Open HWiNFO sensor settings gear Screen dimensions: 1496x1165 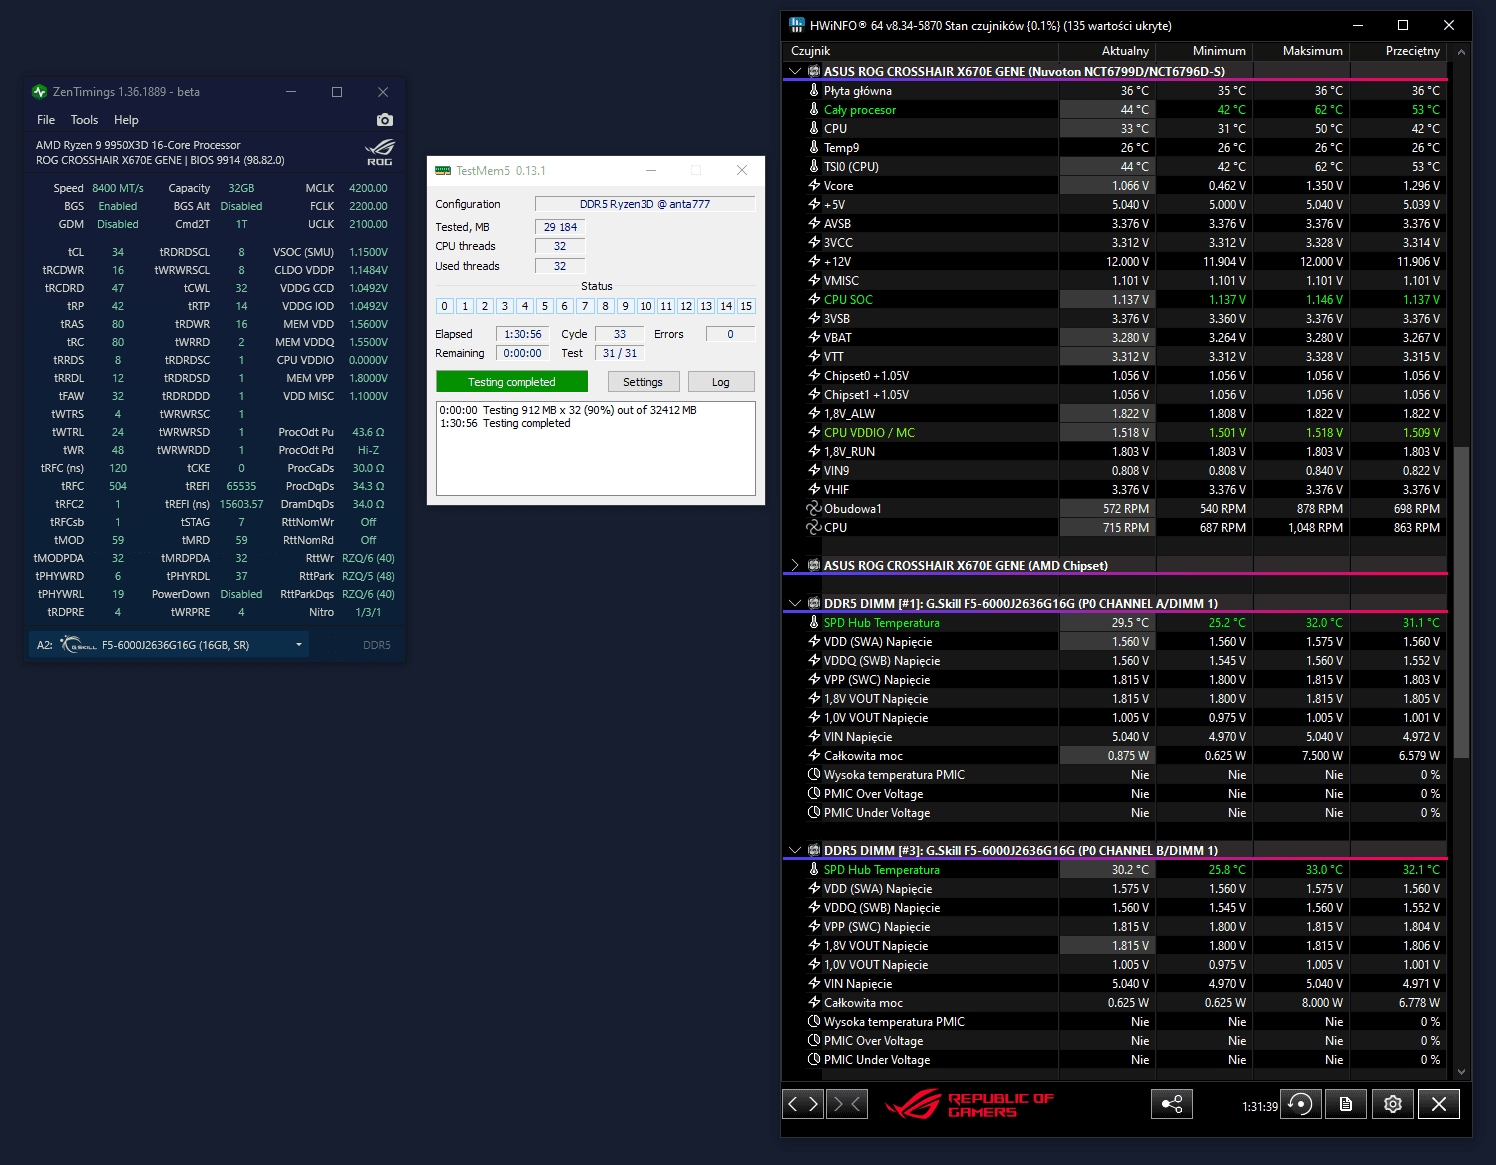[x=1393, y=1104]
